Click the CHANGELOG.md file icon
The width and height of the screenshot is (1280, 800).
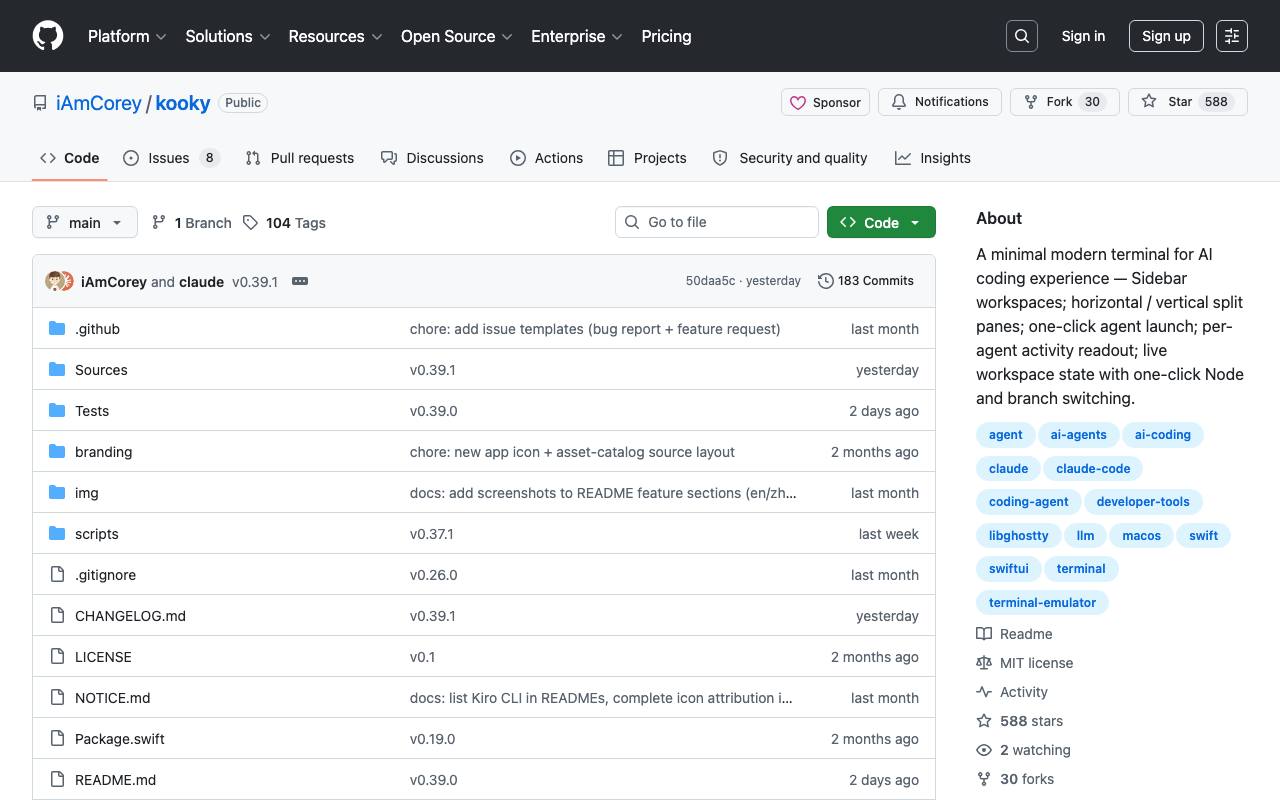tap(57, 616)
